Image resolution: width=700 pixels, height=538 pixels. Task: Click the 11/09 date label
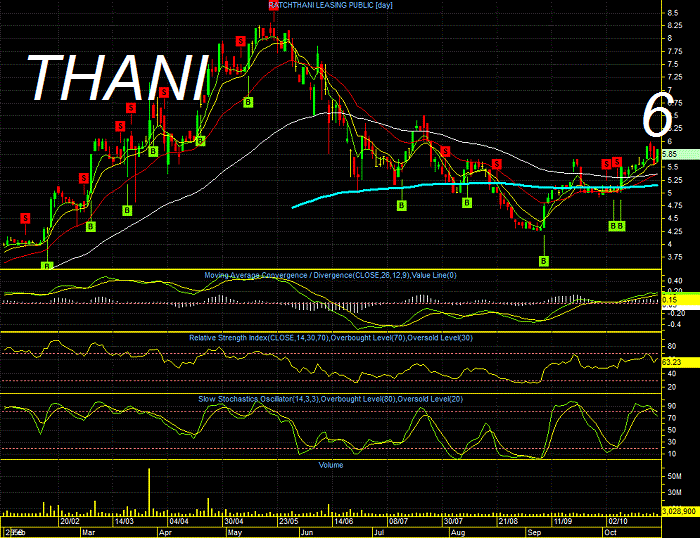(x=563, y=521)
